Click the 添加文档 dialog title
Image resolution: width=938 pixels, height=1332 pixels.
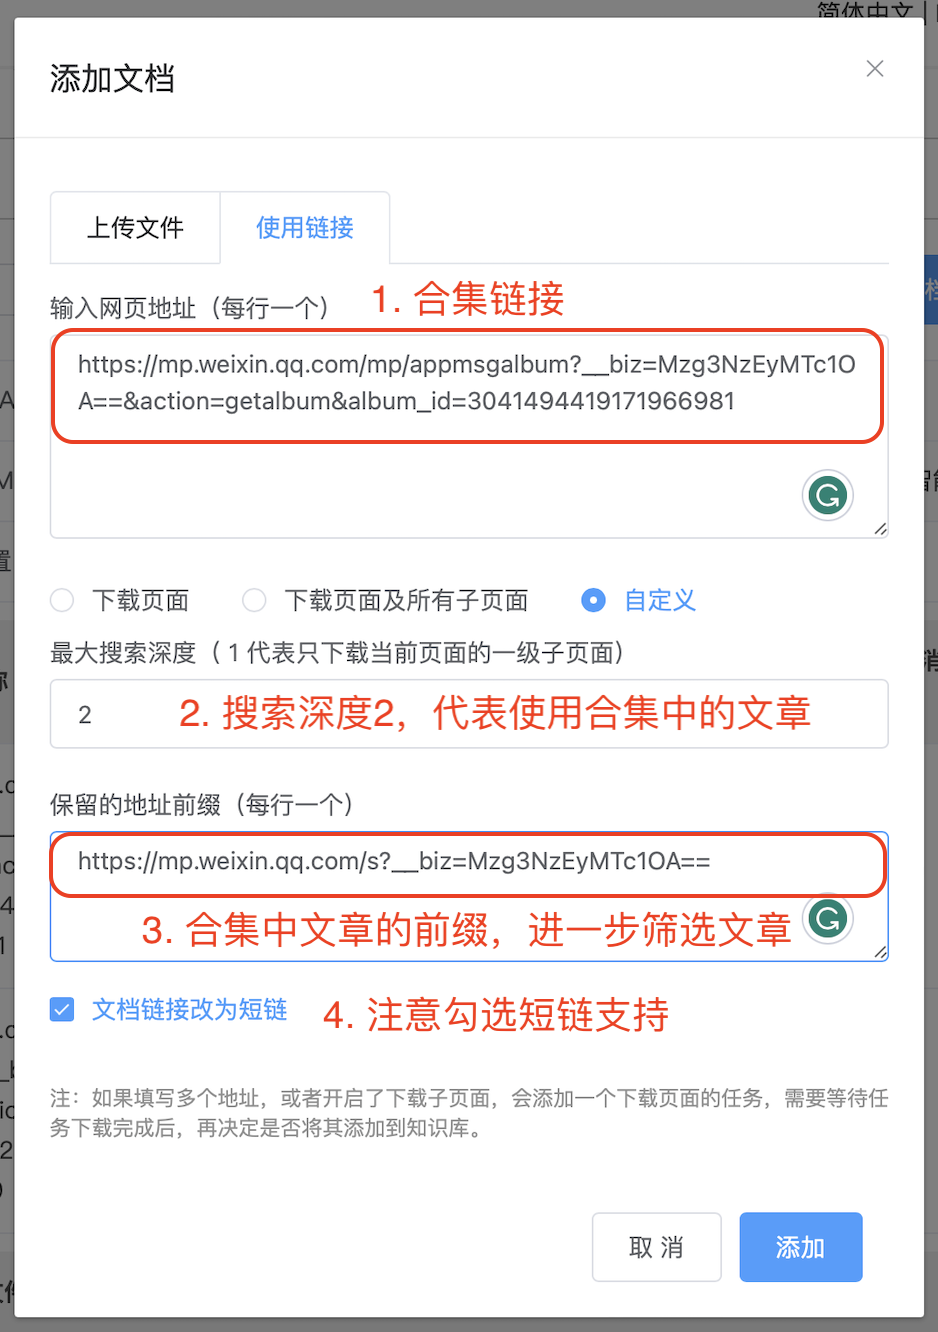coord(112,78)
